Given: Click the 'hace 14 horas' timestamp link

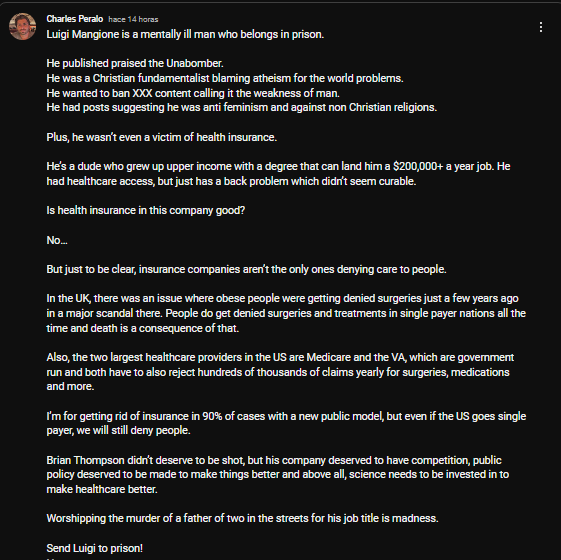Looking at the screenshot, I should [133, 19].
